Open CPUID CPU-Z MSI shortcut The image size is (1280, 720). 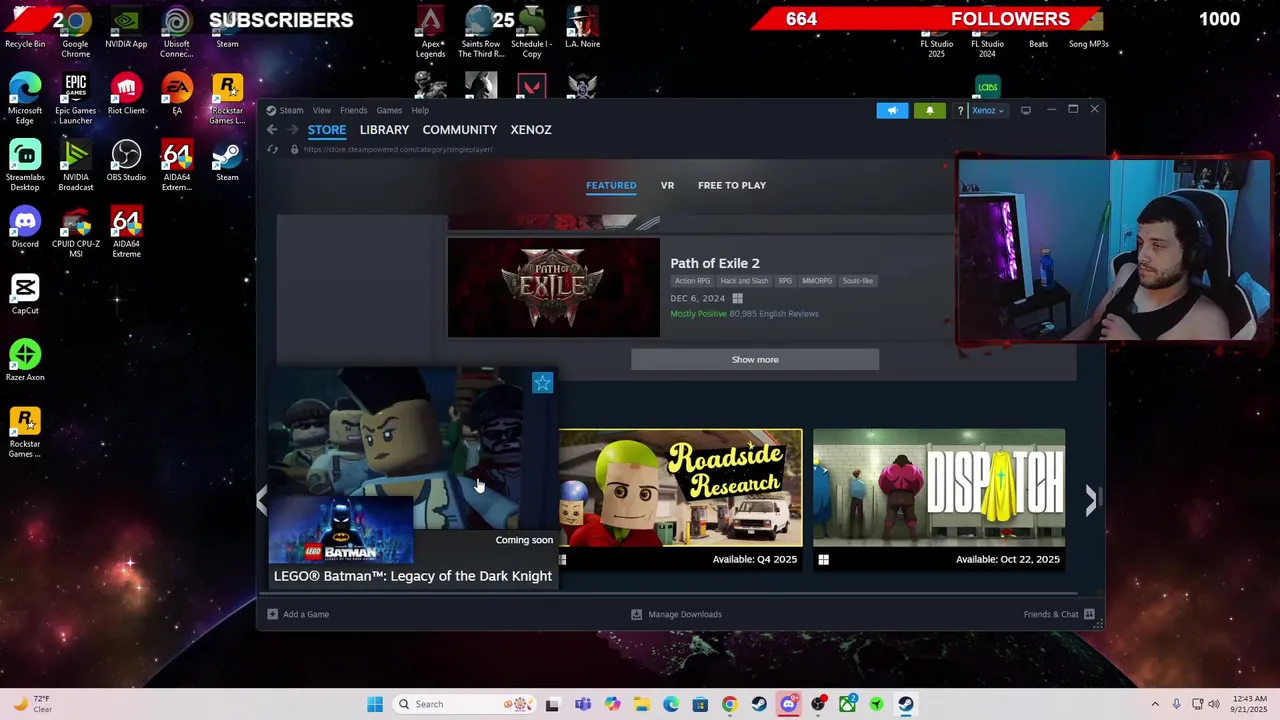click(76, 233)
